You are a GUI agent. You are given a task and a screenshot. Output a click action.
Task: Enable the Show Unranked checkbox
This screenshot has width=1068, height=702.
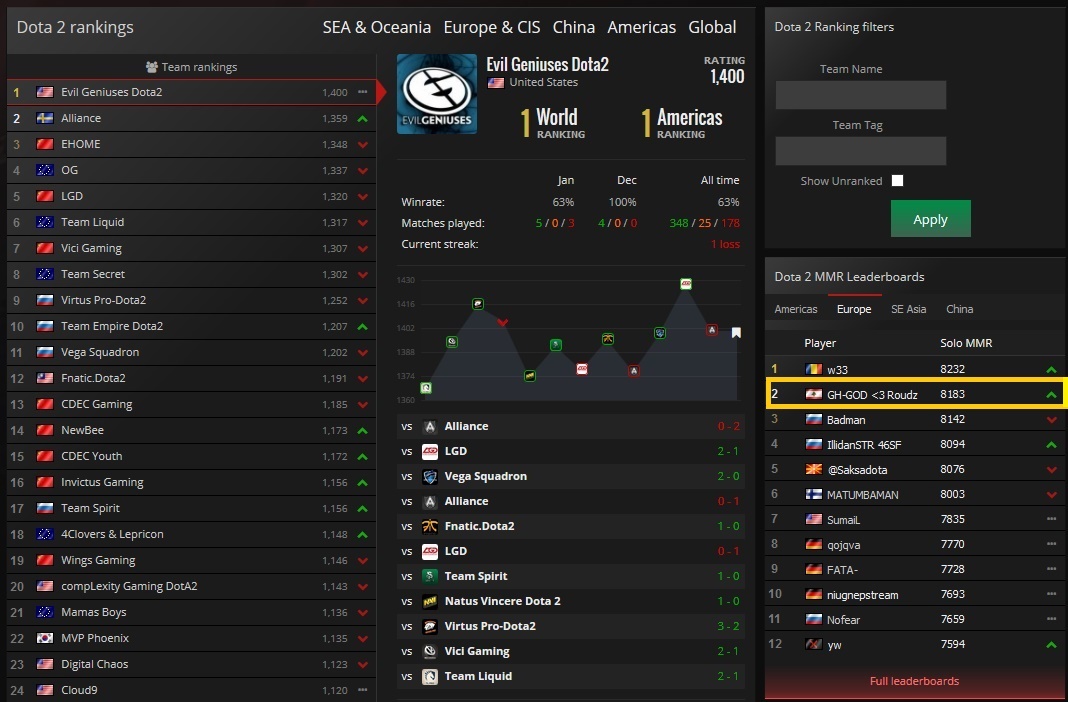(x=897, y=180)
